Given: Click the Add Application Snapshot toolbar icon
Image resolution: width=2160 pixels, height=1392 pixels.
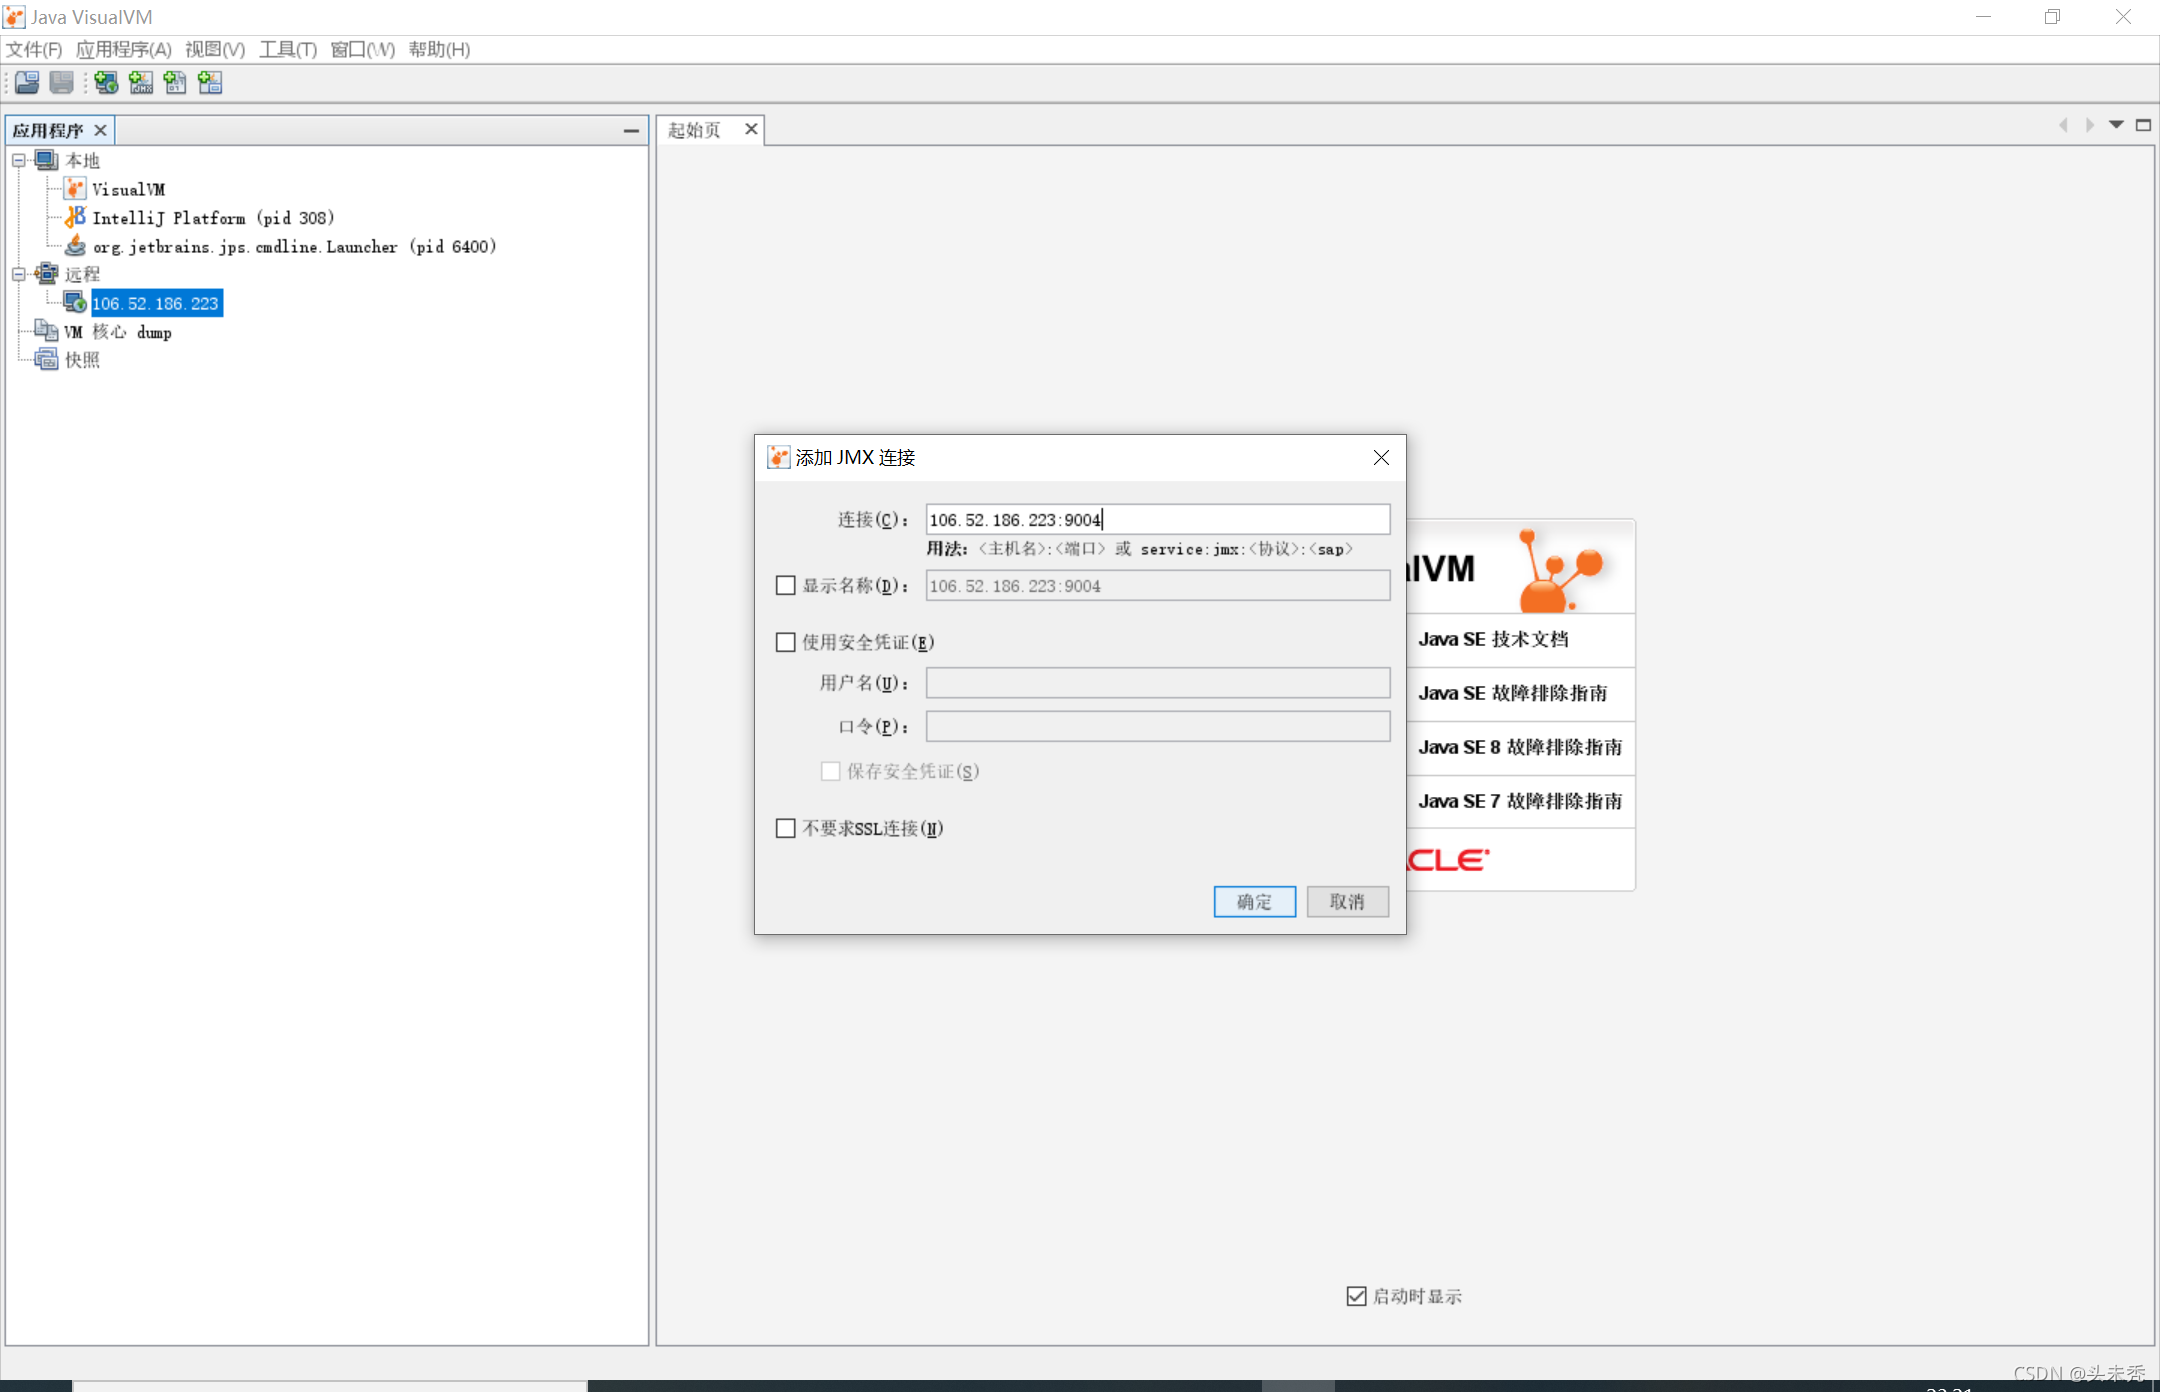Looking at the screenshot, I should tap(210, 83).
